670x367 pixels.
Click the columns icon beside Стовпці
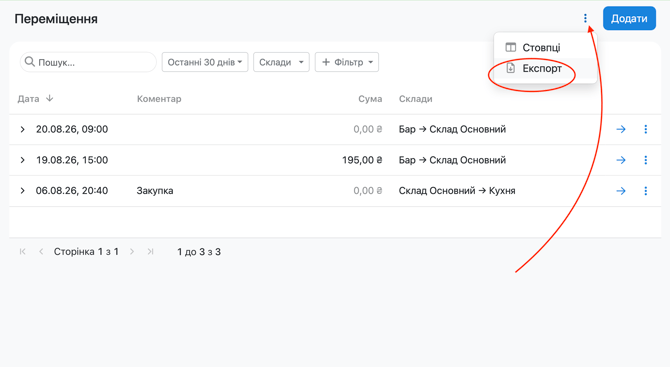point(511,47)
